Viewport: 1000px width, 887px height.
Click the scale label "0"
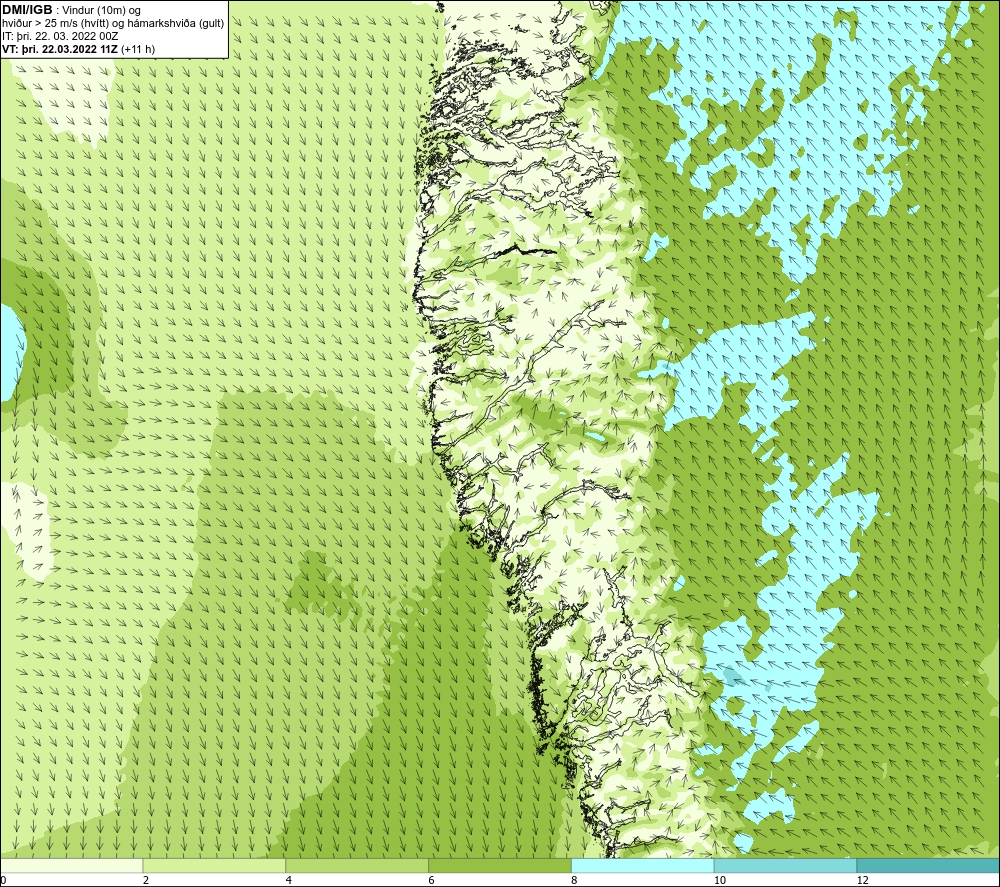[3, 881]
